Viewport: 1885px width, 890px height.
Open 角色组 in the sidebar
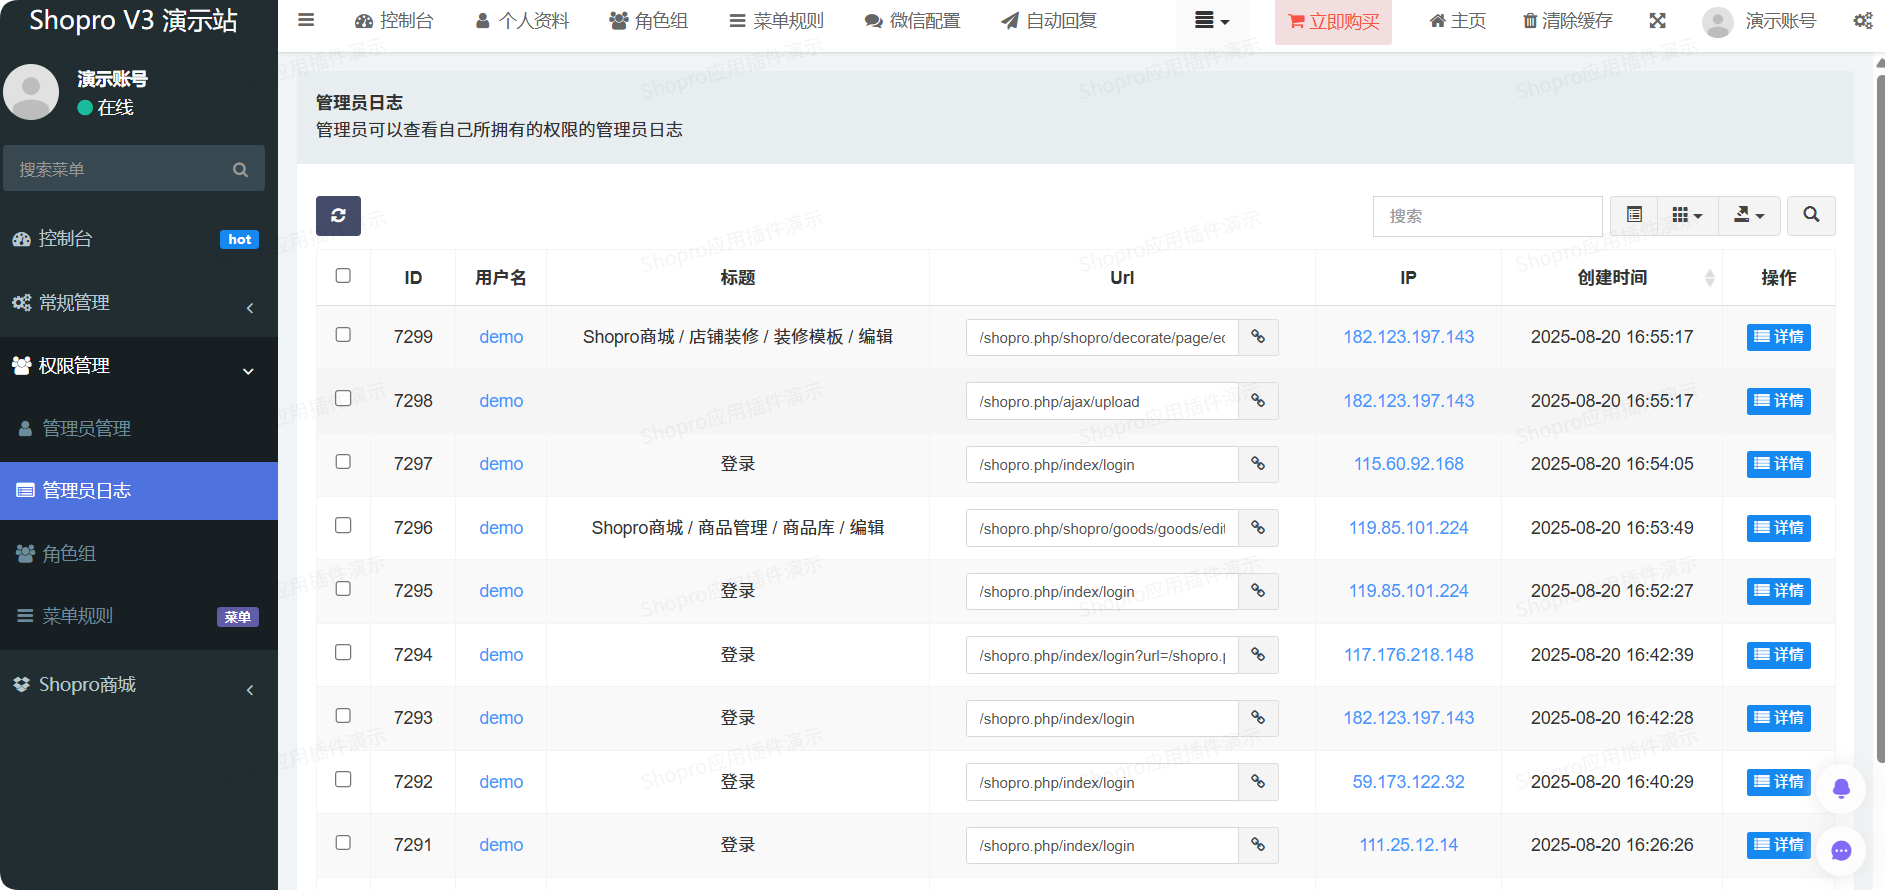click(x=139, y=554)
